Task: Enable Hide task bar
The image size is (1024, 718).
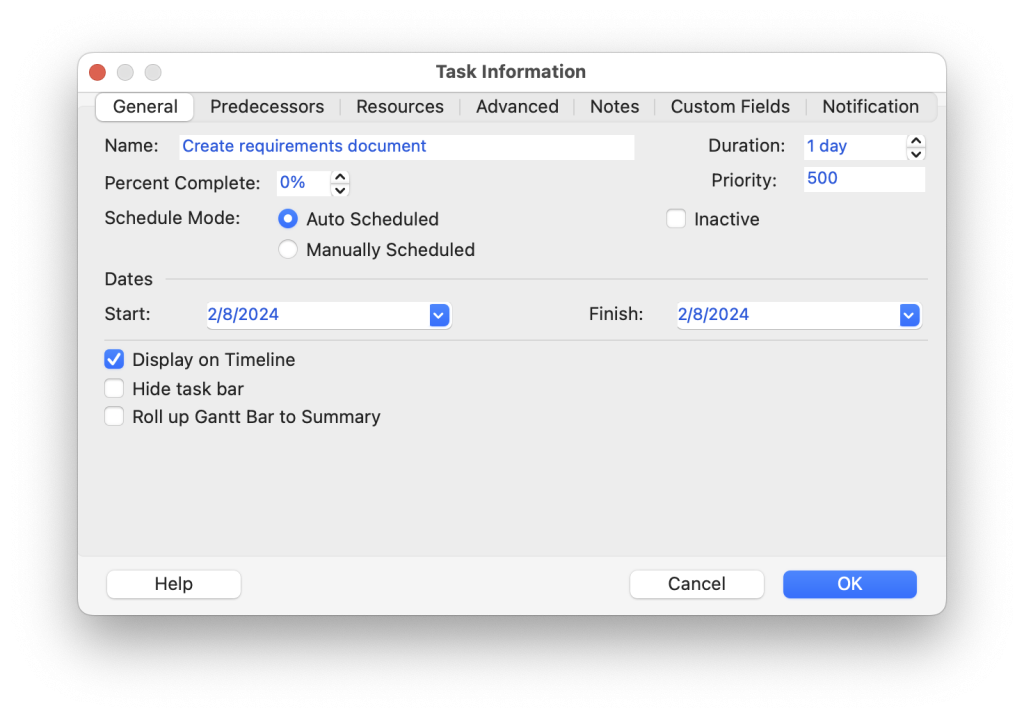Action: (x=114, y=388)
